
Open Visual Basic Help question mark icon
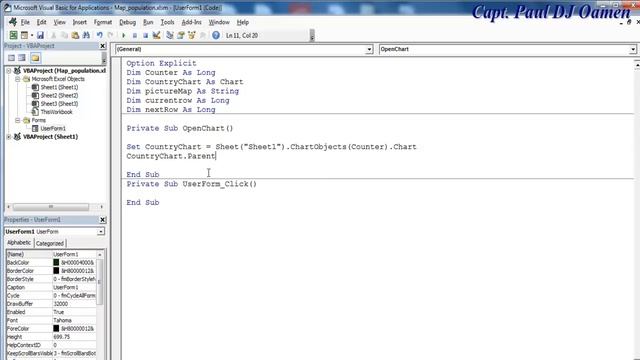[x=216, y=36]
